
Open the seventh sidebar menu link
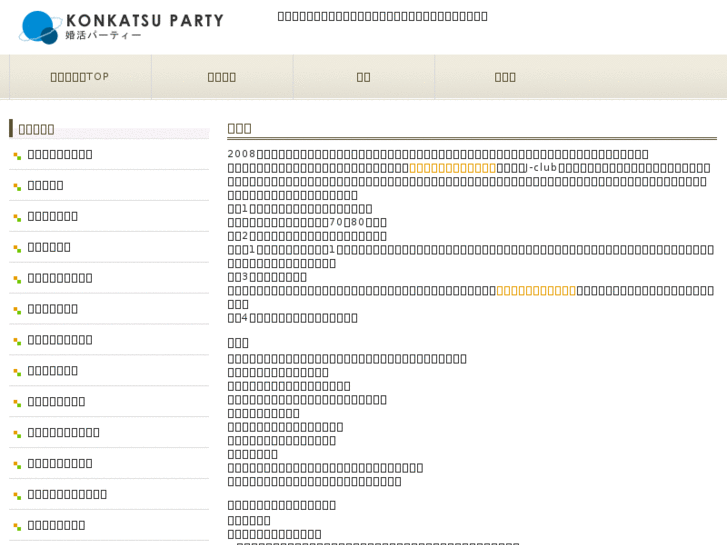[60, 340]
